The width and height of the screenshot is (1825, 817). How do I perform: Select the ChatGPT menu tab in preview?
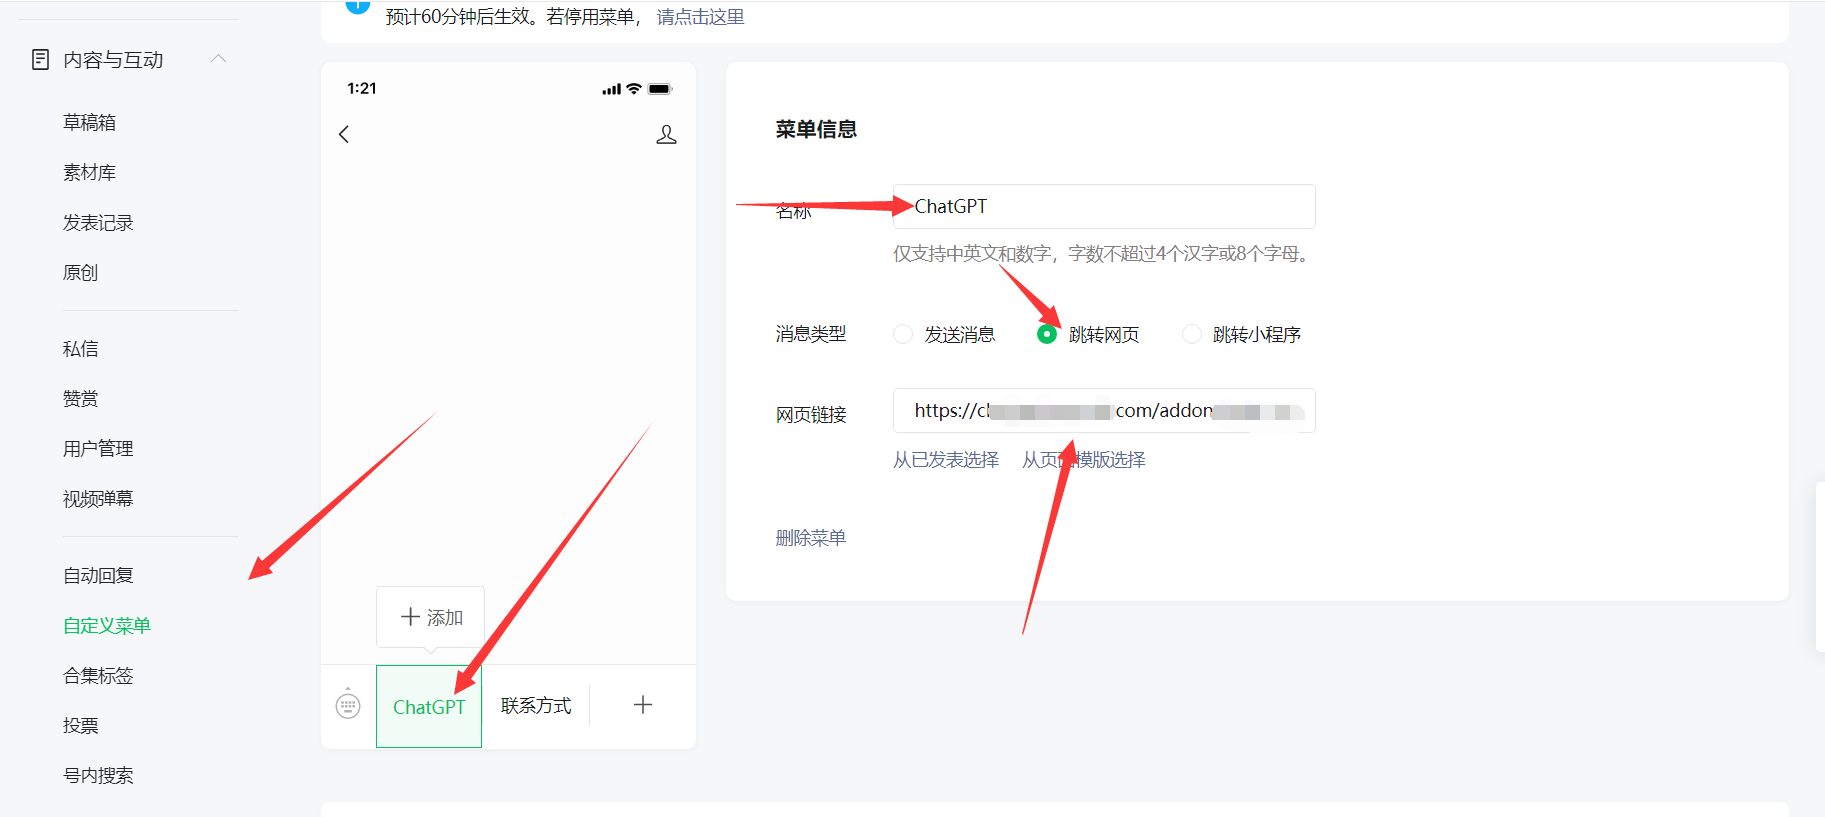(x=429, y=707)
